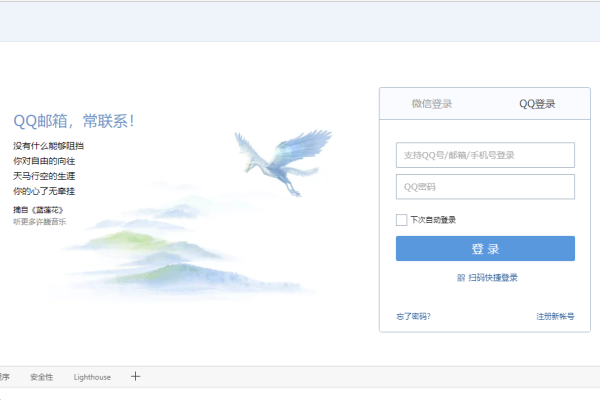This screenshot has width=600, height=400.
Task: Switch to the 微信登录 tab
Action: (x=432, y=104)
